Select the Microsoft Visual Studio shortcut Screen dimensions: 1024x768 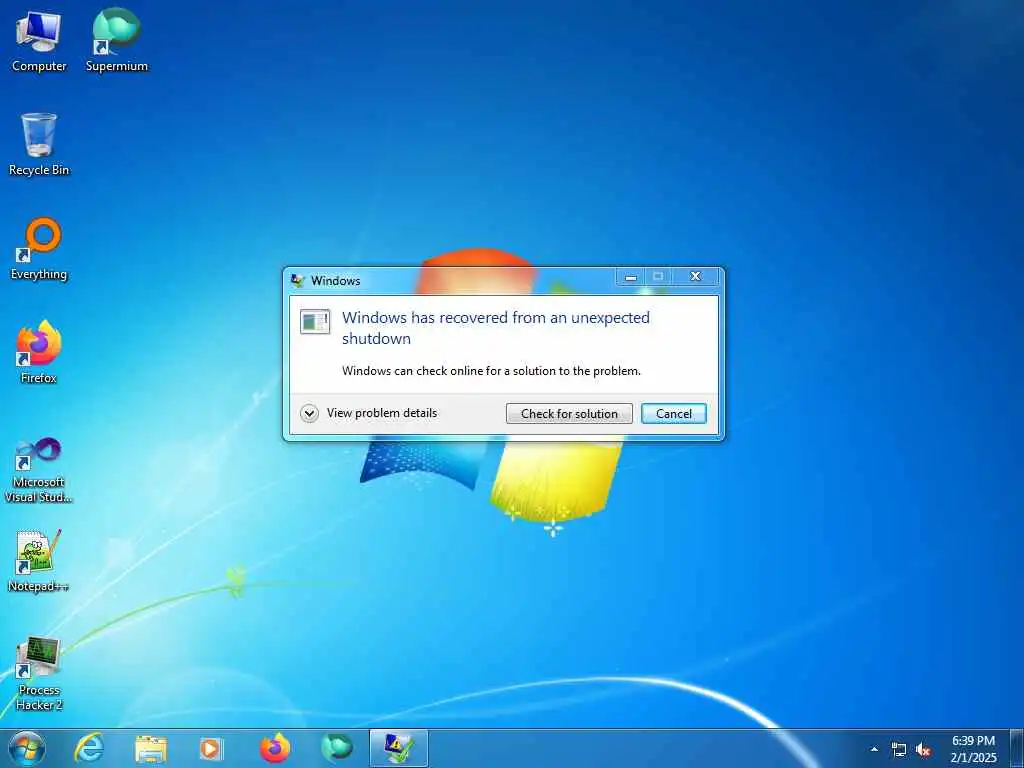point(39,470)
